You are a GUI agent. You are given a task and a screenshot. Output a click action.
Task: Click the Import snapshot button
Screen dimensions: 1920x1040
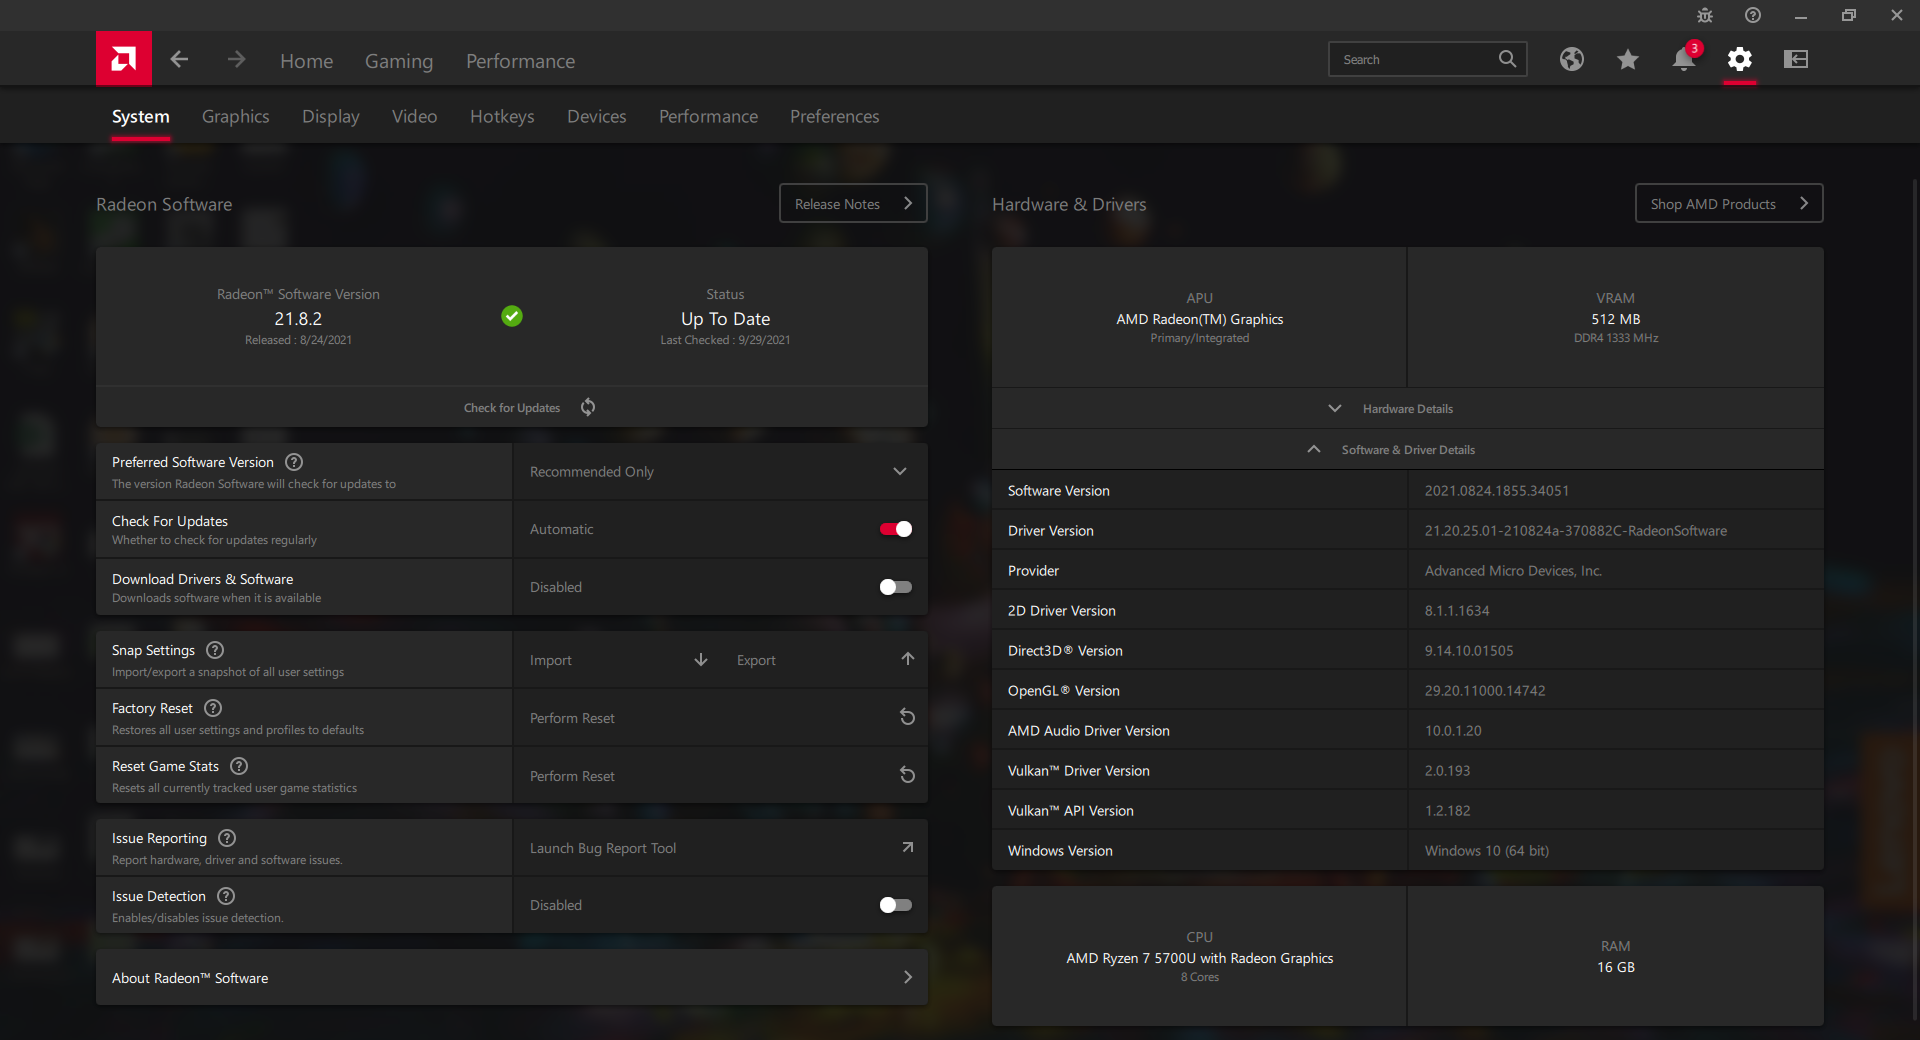[616, 660]
